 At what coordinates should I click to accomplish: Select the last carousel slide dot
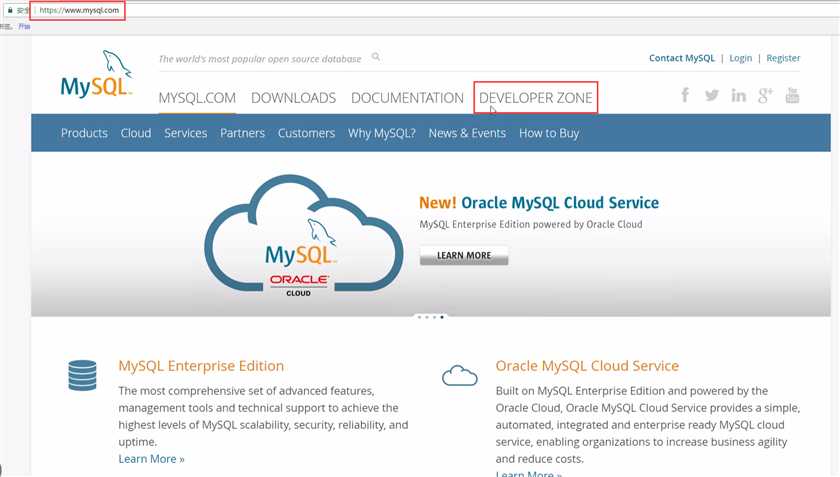click(442, 317)
